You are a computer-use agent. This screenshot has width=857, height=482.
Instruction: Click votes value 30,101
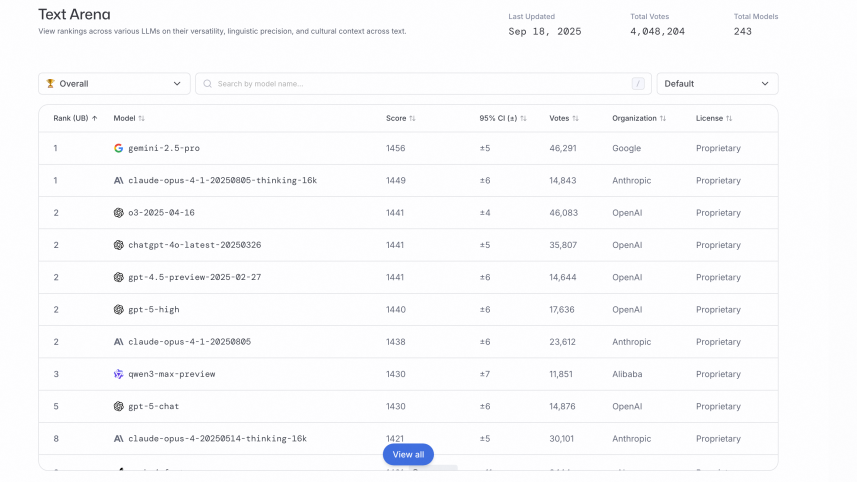(x=561, y=438)
